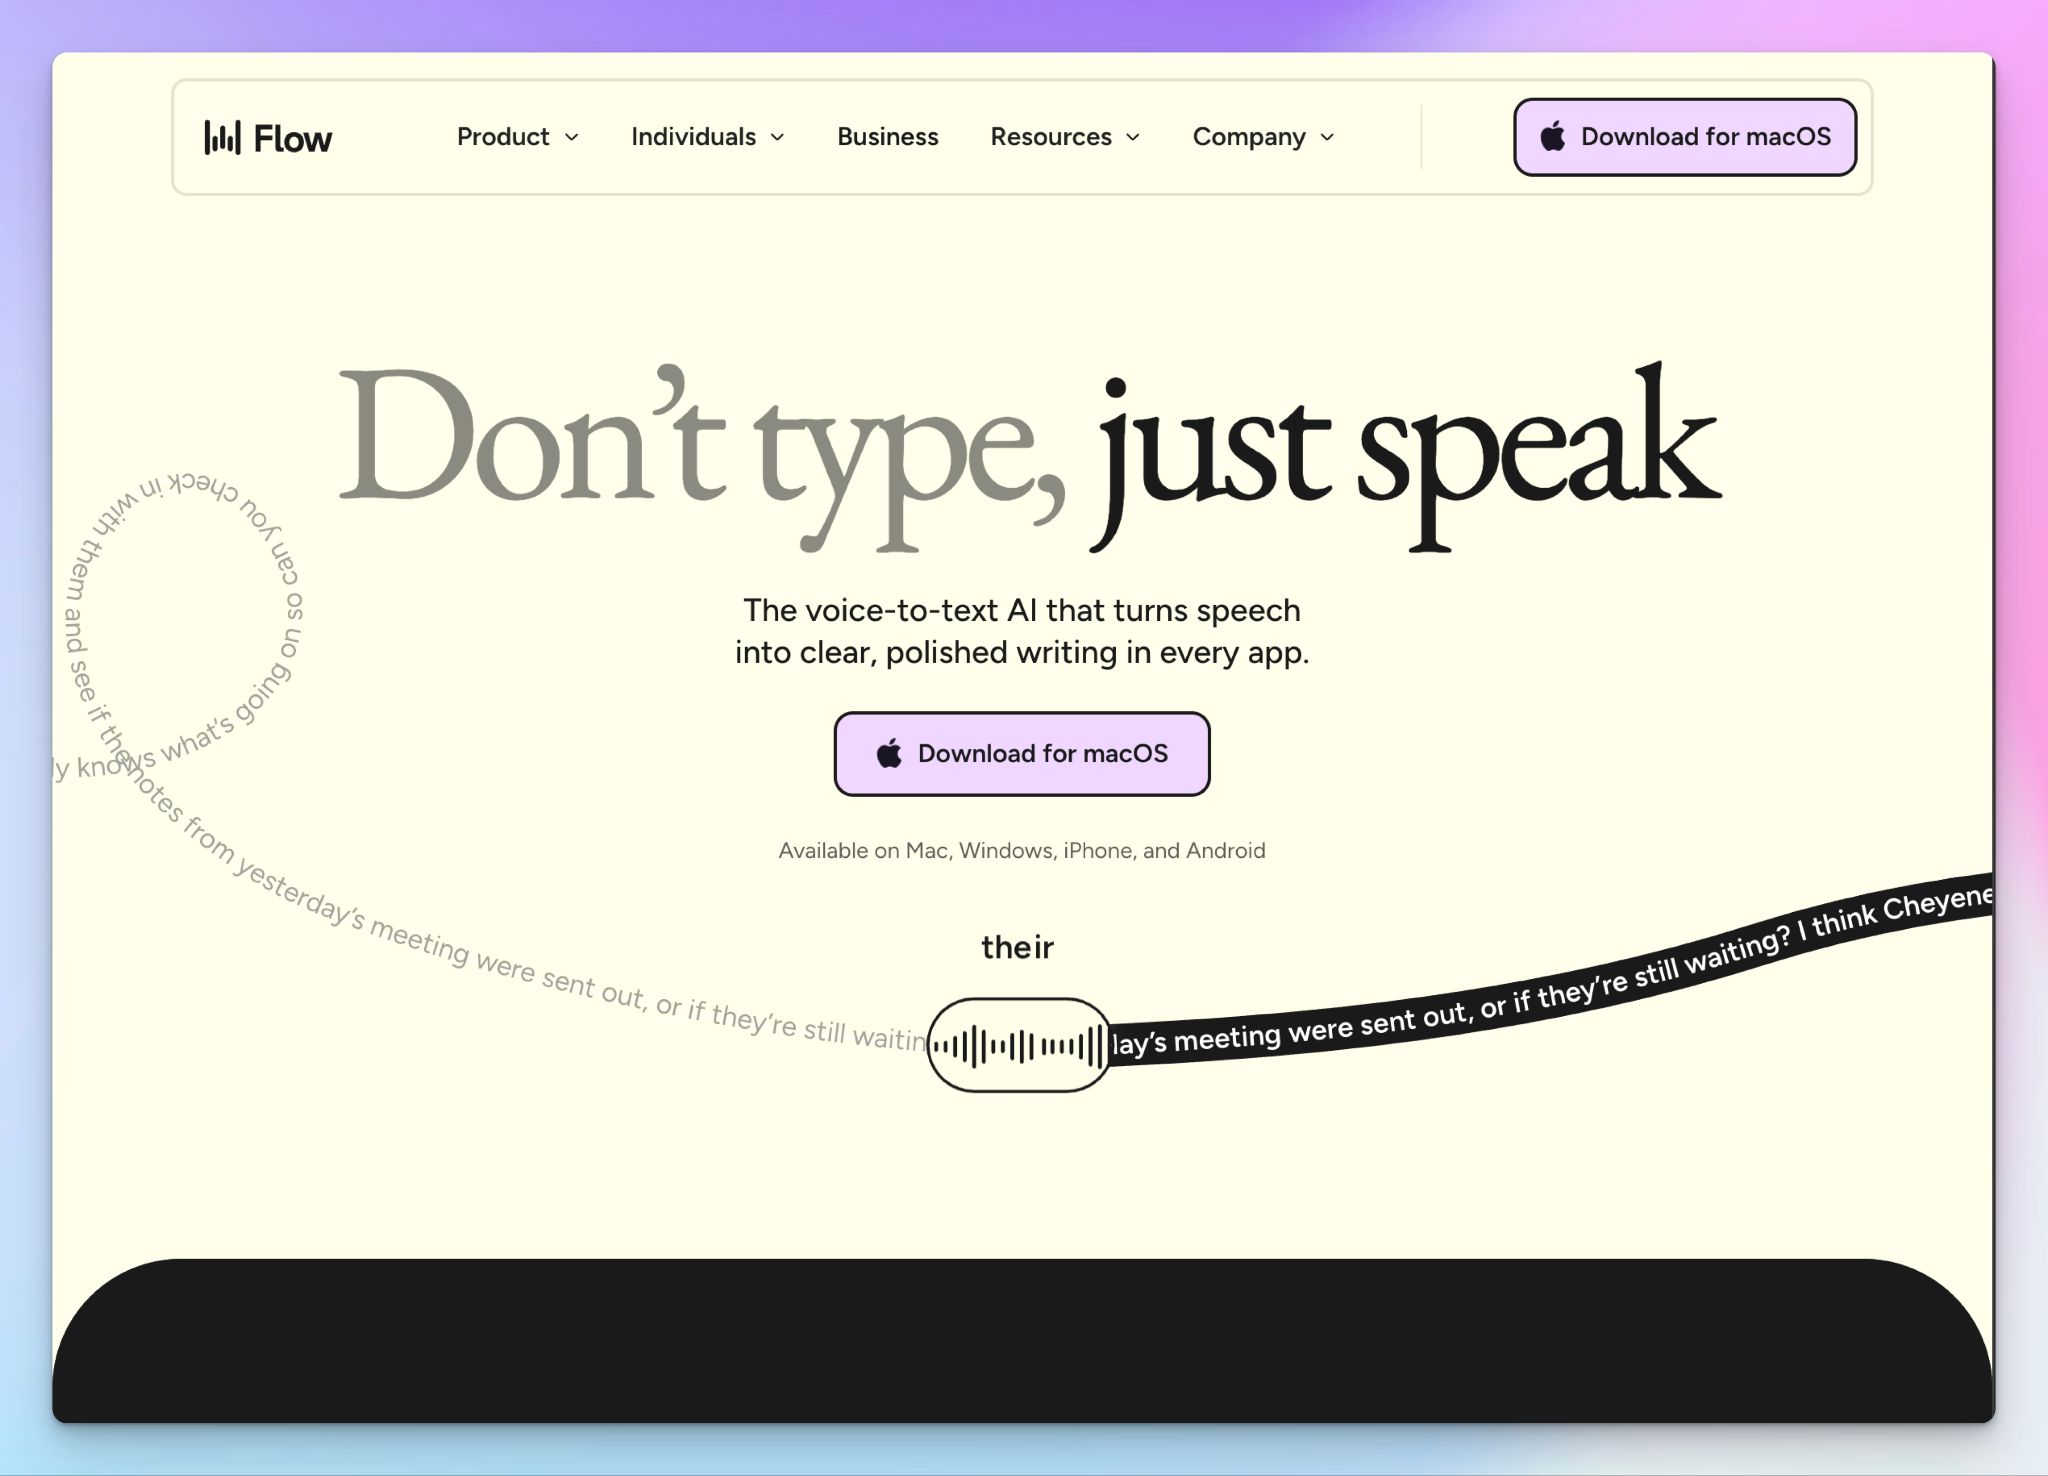Click the hero Download for macOS button
2048x1476 pixels.
(x=1022, y=754)
